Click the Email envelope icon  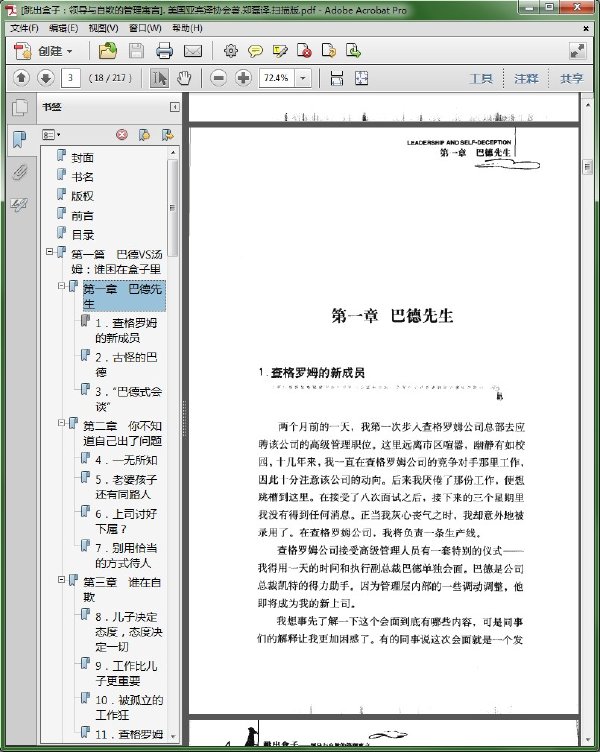pos(193,51)
